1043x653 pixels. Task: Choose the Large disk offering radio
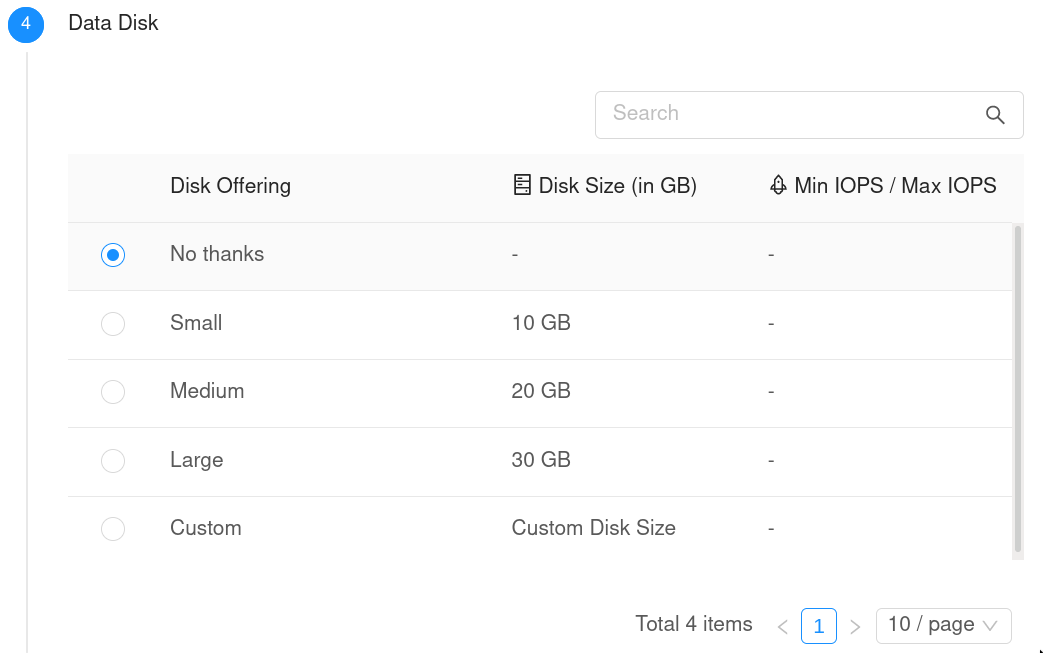(x=113, y=461)
